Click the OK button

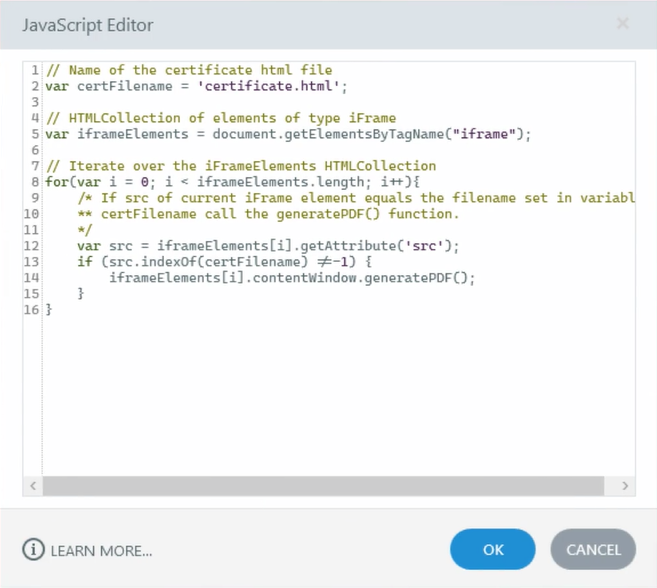pyautogui.click(x=492, y=549)
